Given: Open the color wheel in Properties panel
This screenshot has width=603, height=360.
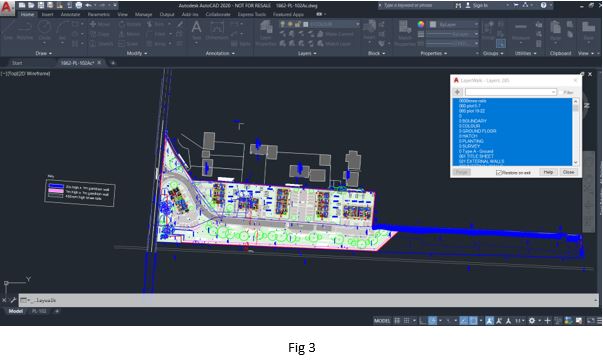Looking at the screenshot, I should (421, 24).
